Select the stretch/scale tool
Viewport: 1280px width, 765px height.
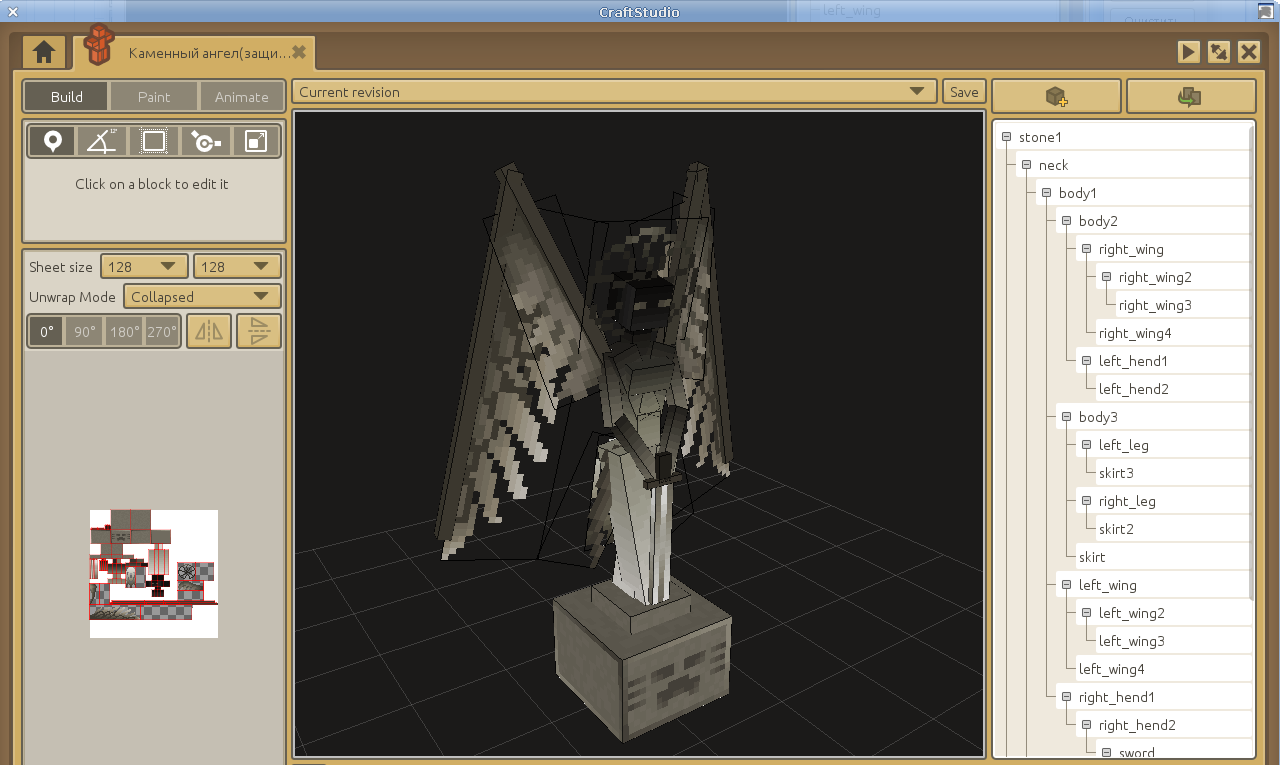(x=256, y=141)
